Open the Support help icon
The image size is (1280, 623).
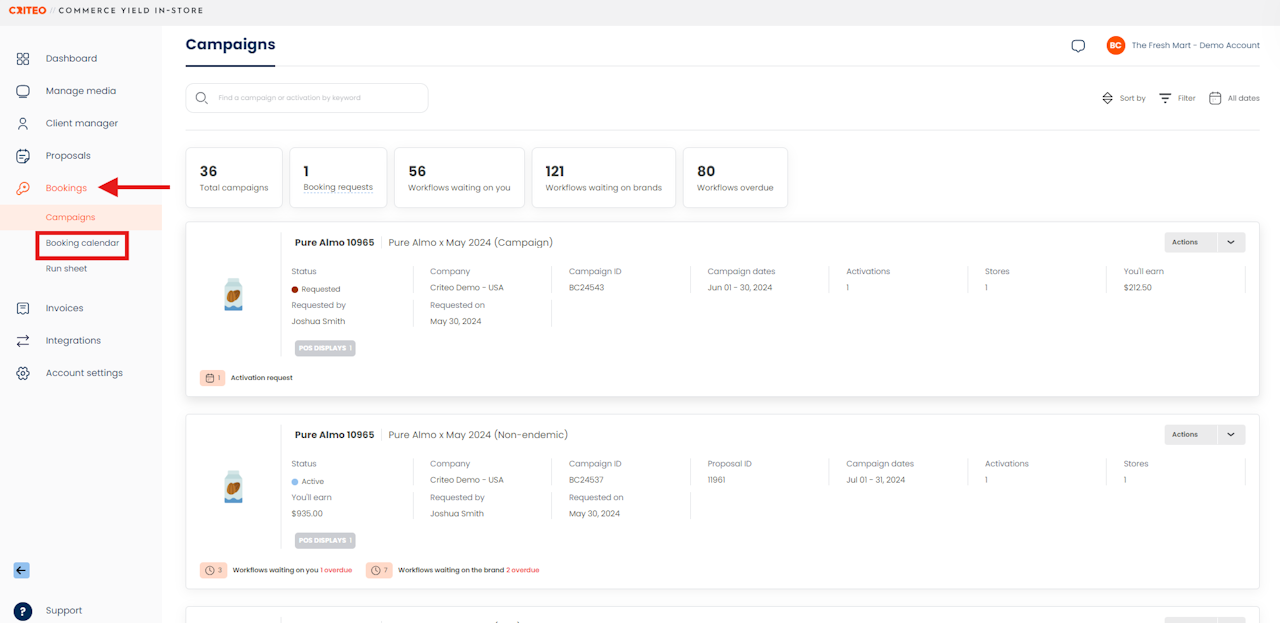coord(23,611)
